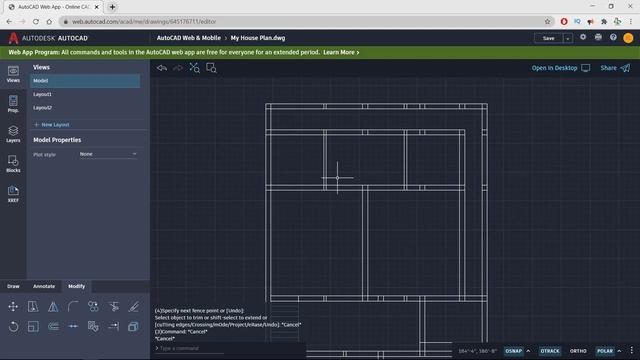Open the Plot style None dropdown
This screenshot has width=640, height=360.
(x=108, y=154)
